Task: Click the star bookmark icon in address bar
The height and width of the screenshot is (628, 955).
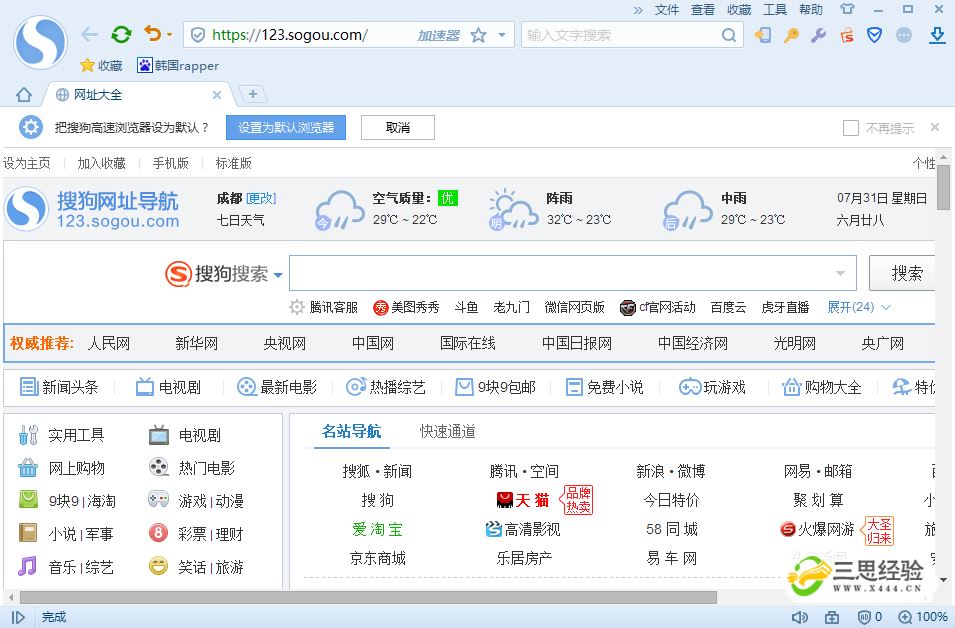Action: click(478, 35)
